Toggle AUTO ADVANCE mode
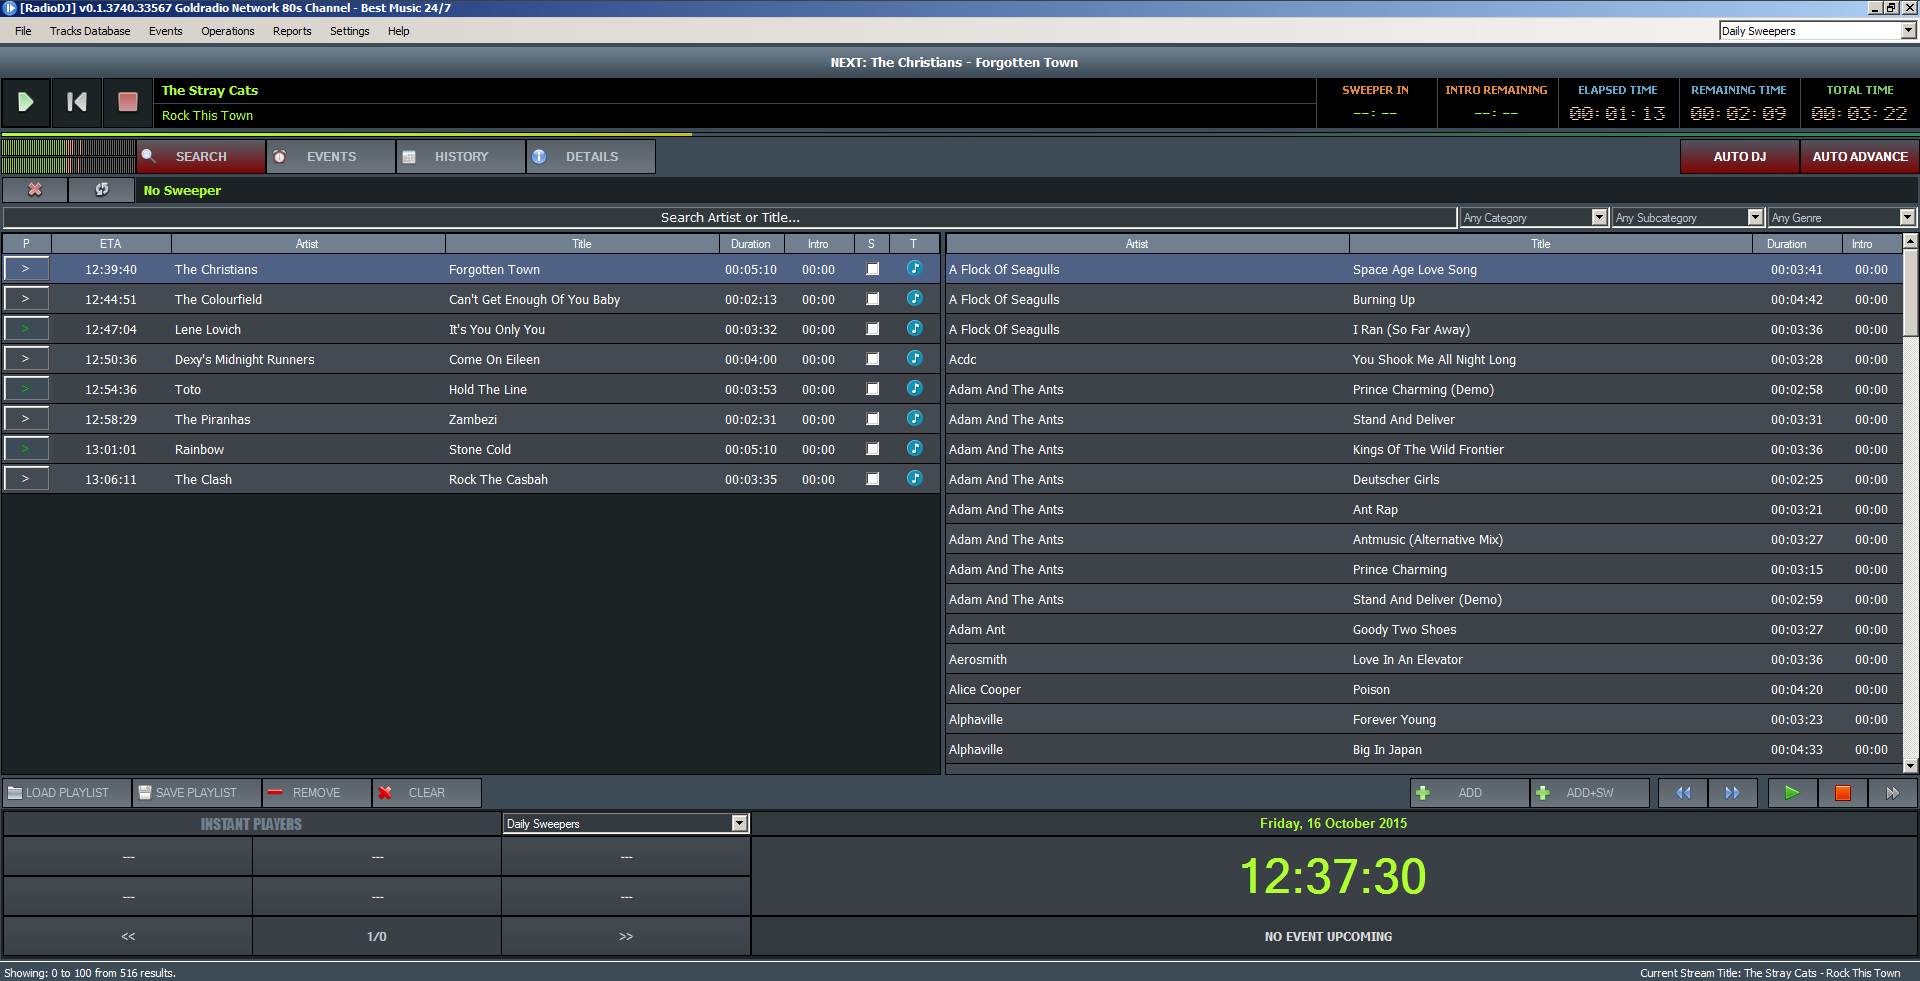Screen dimensions: 1920x981 coord(1858,157)
